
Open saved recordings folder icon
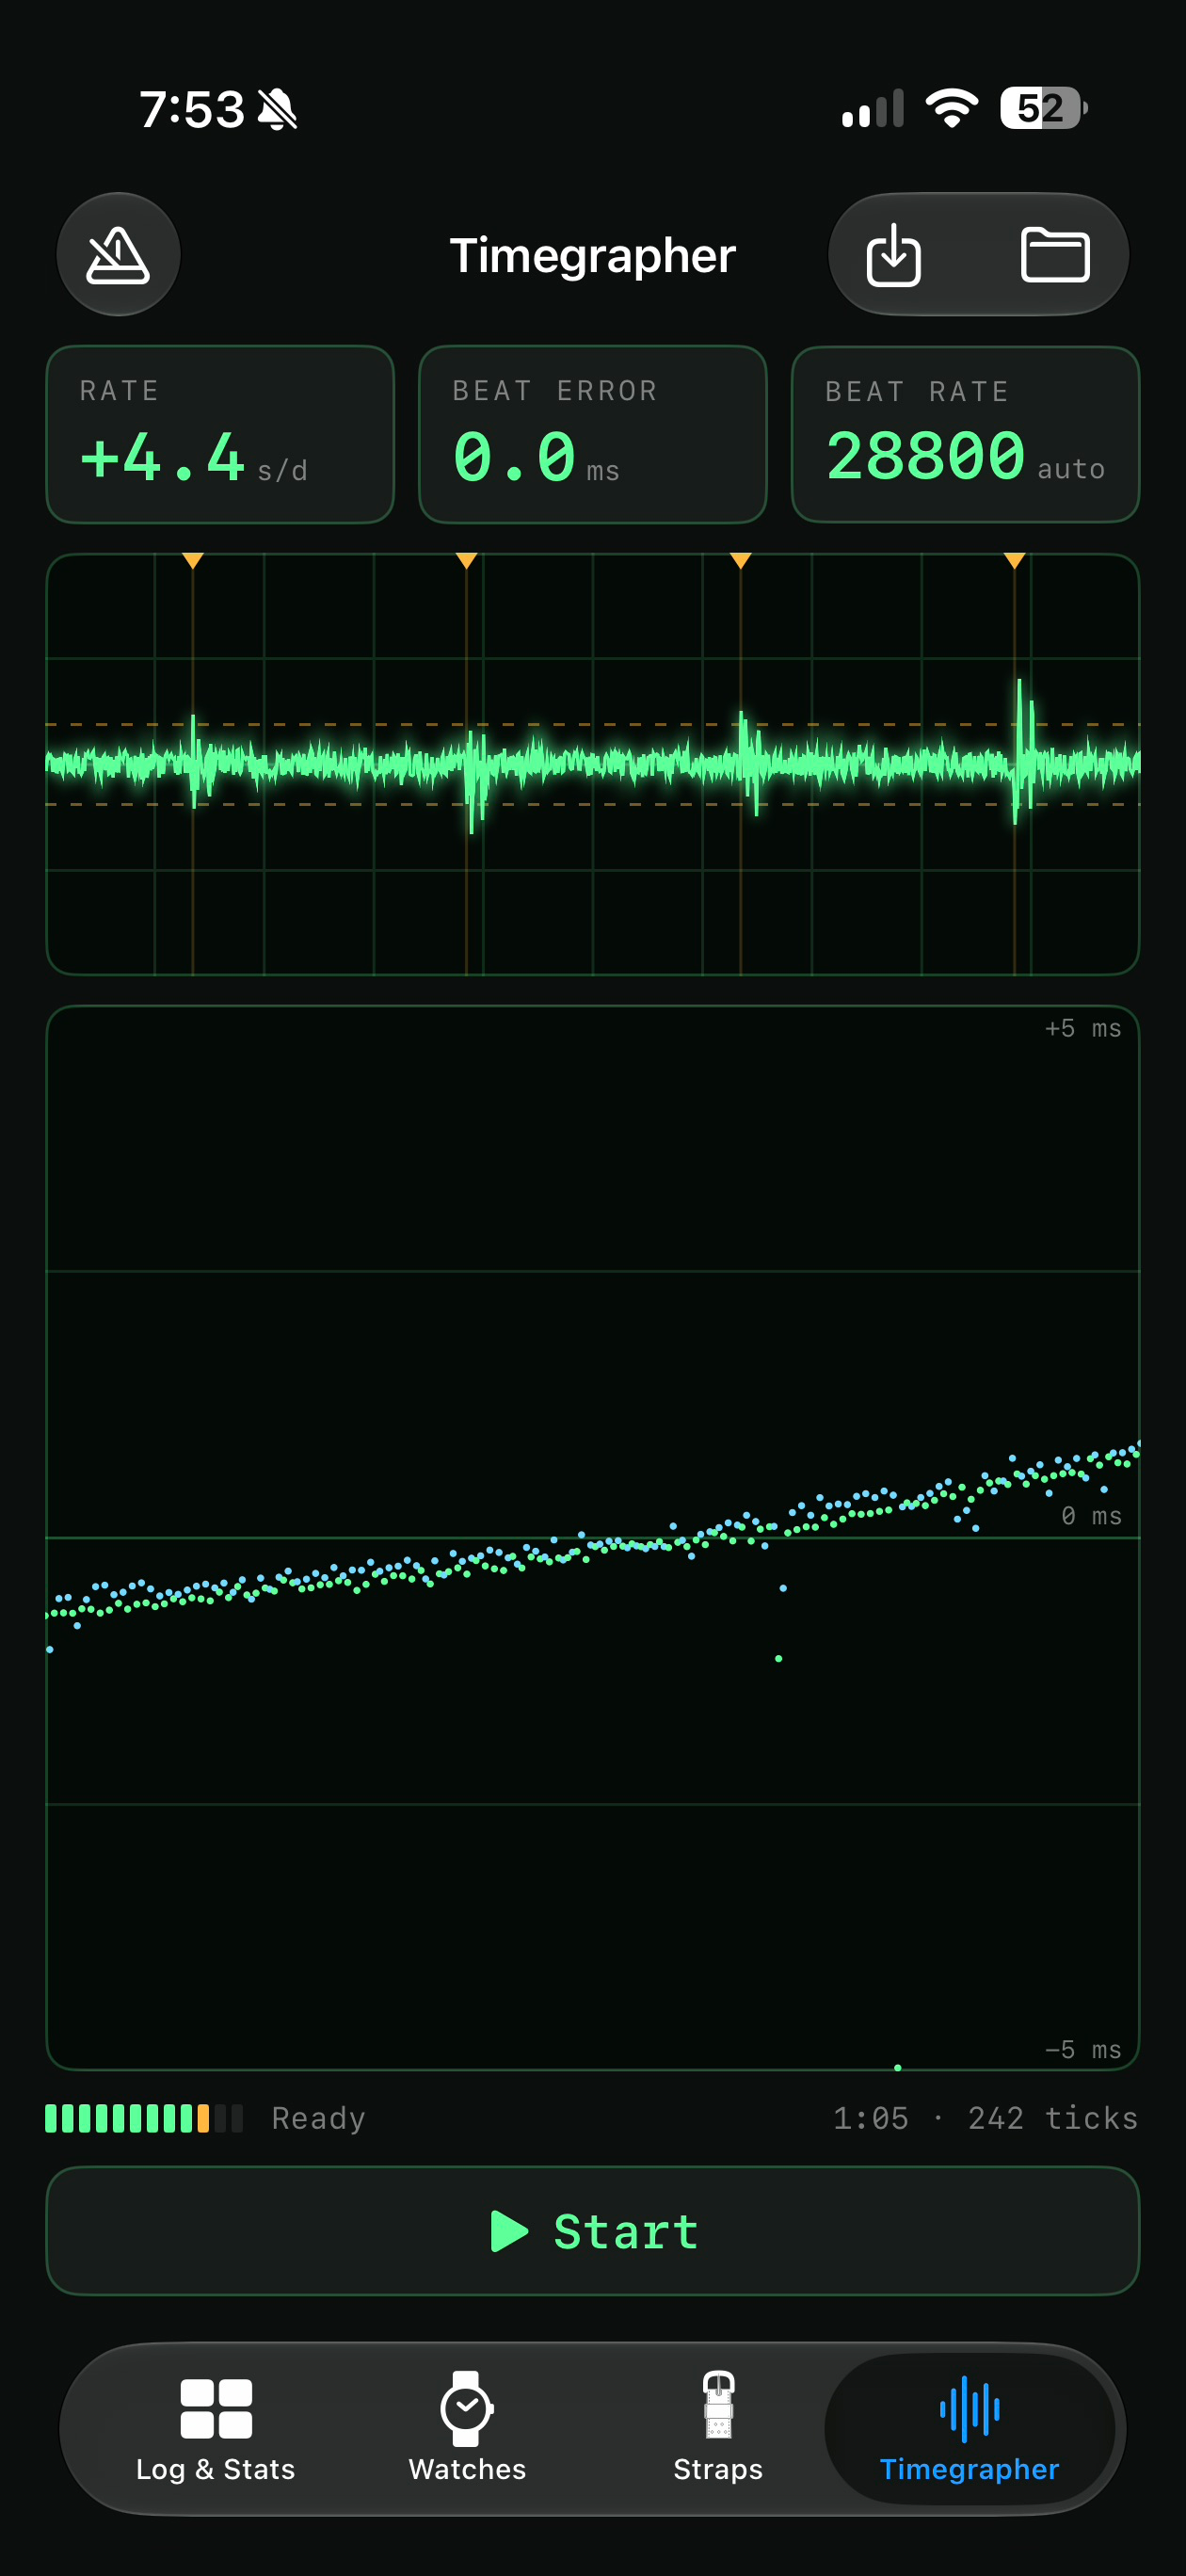[x=1055, y=255]
